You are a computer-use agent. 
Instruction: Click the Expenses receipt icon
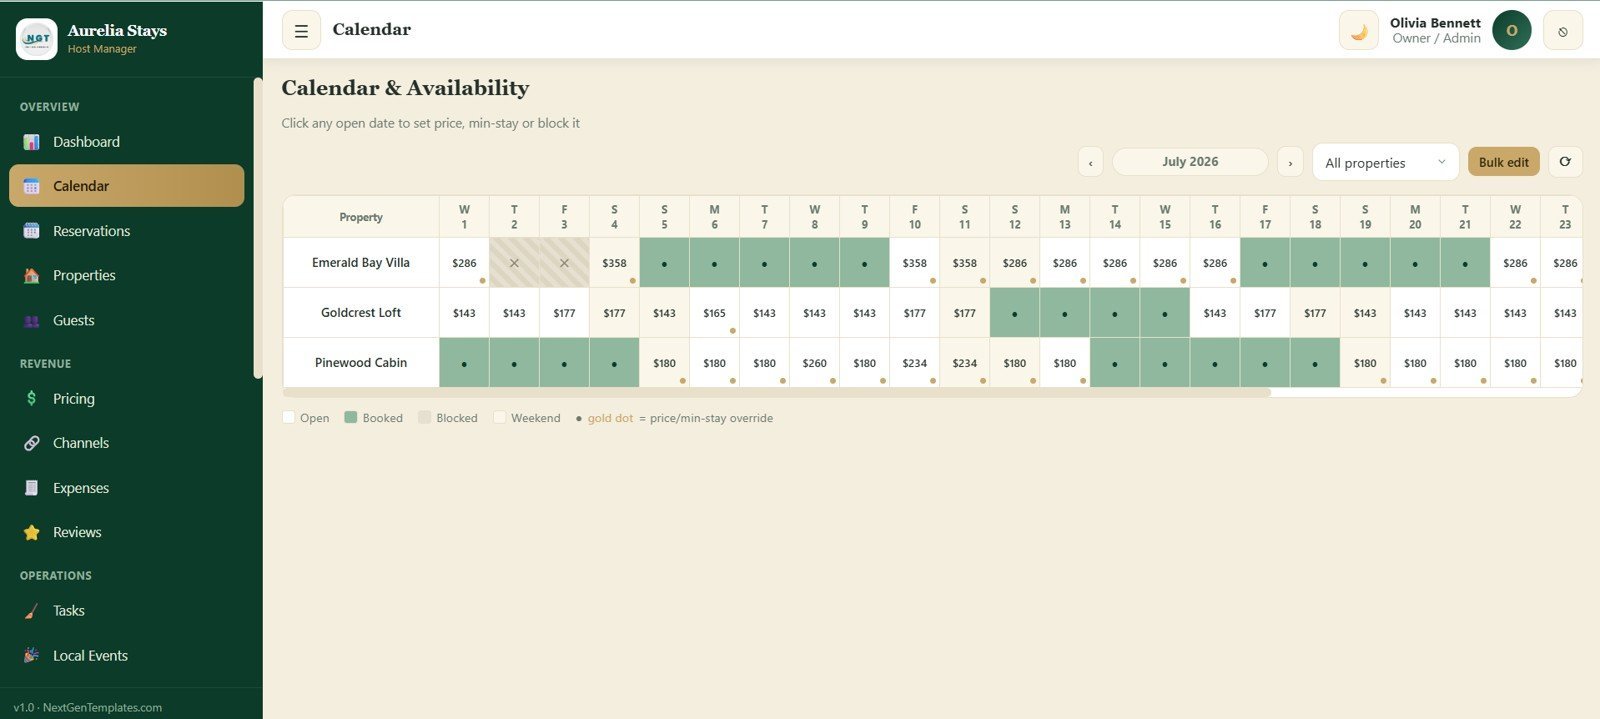coord(32,488)
